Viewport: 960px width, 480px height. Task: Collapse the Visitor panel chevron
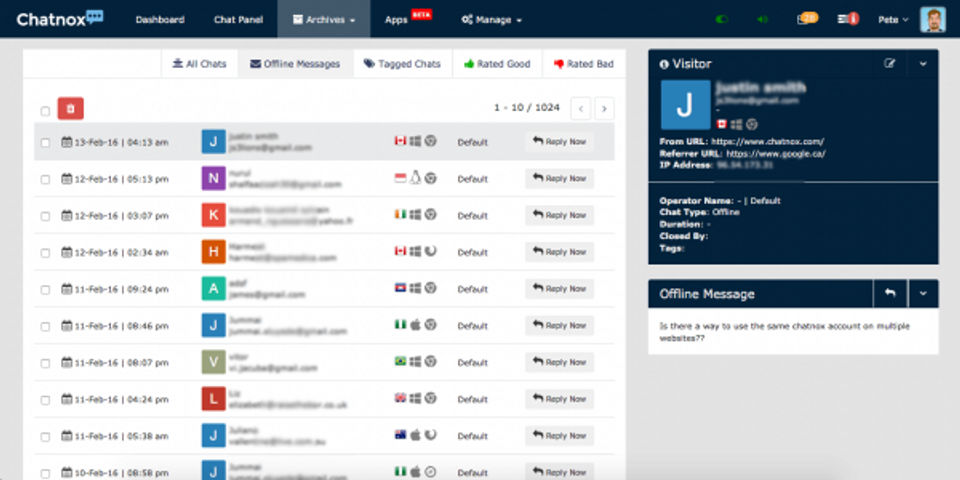click(923, 63)
